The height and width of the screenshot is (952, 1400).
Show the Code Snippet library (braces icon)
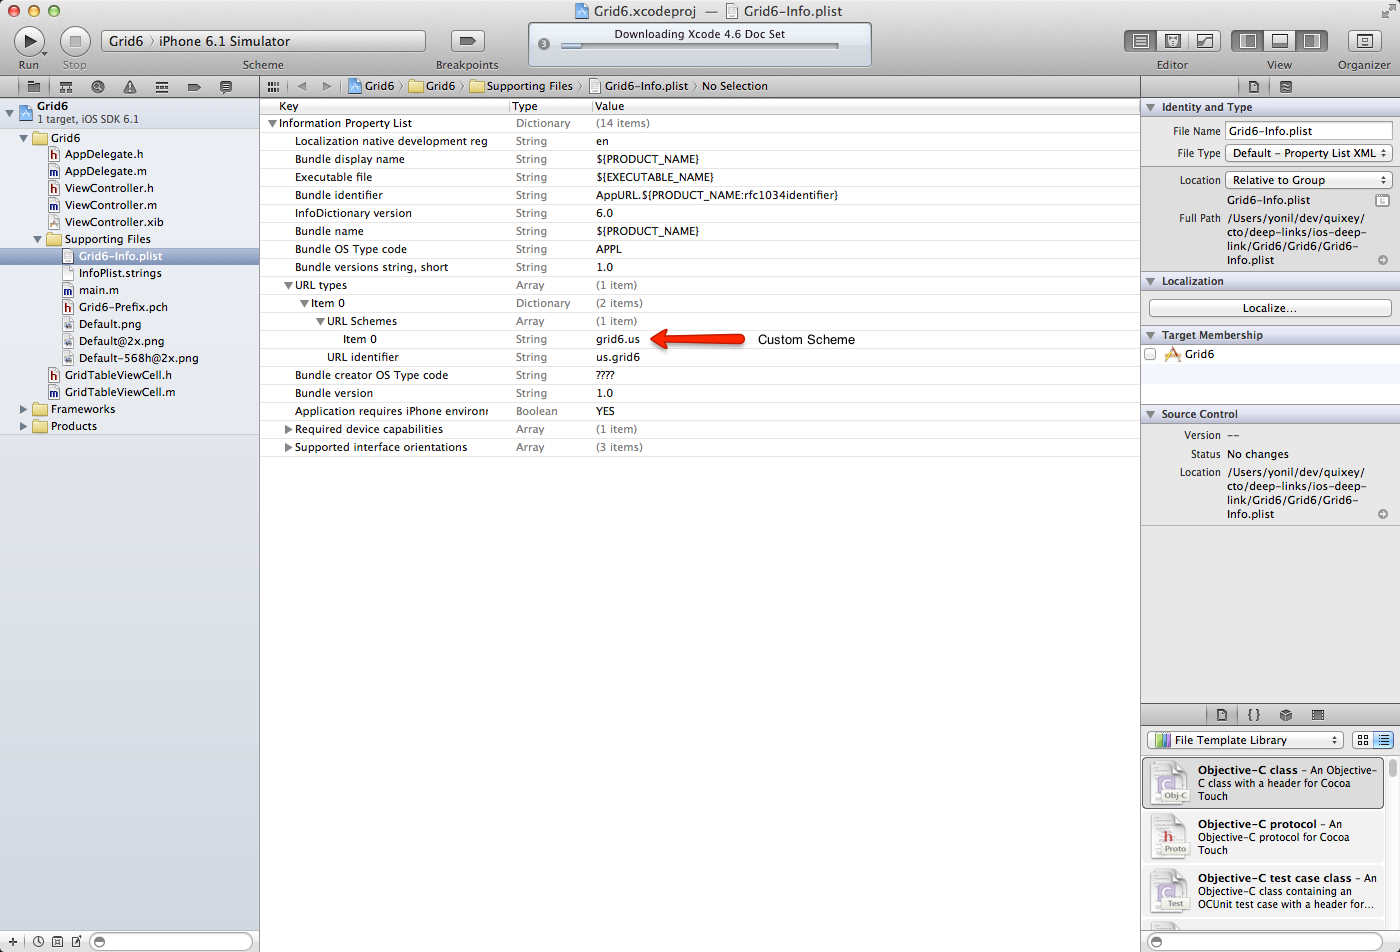coord(1254,715)
